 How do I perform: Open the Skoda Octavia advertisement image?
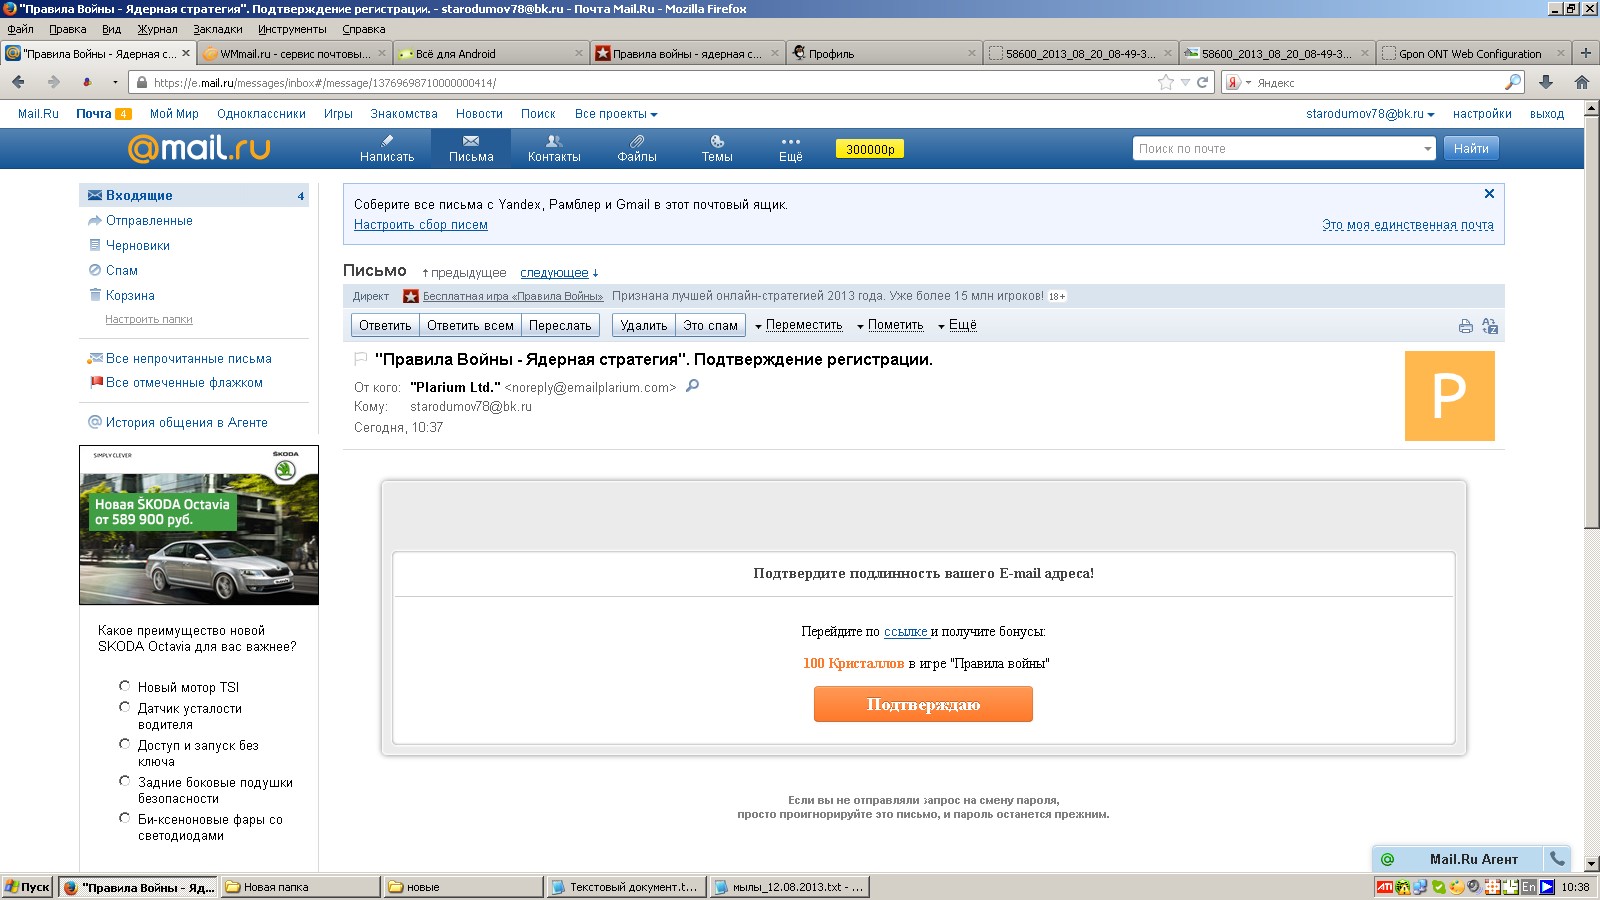tap(199, 525)
